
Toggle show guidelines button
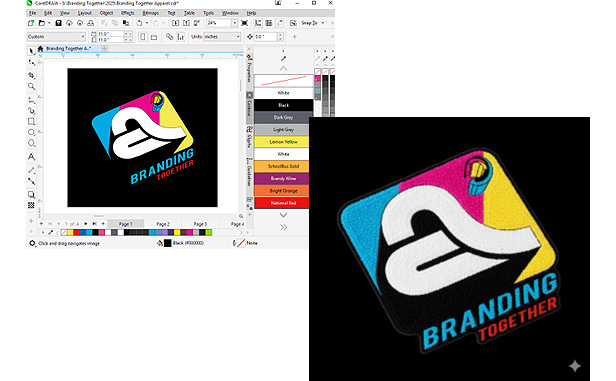coord(279,23)
